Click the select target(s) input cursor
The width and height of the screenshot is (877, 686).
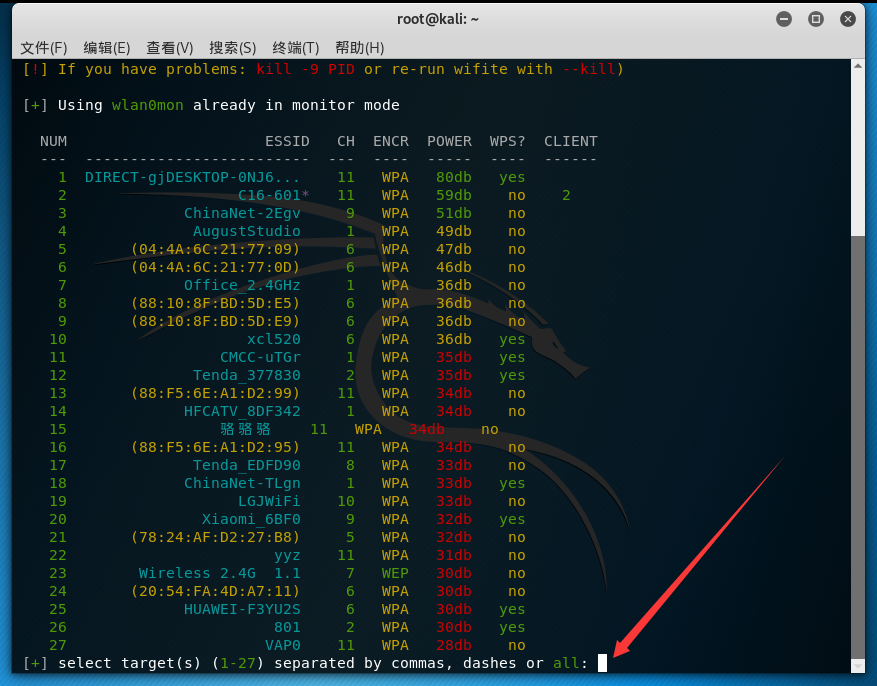602,663
